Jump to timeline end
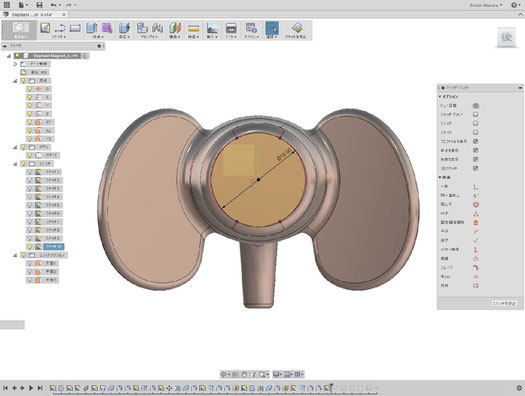The height and width of the screenshot is (396, 525). coord(40,388)
